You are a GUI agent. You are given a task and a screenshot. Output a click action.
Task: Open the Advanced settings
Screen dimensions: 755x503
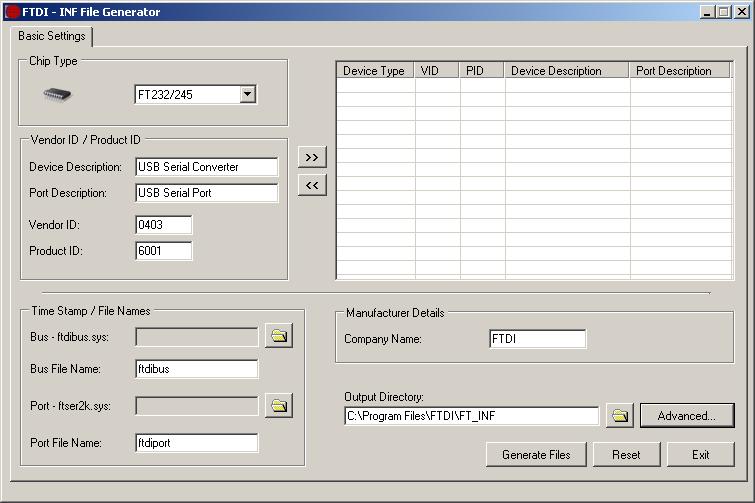pyautogui.click(x=686, y=415)
